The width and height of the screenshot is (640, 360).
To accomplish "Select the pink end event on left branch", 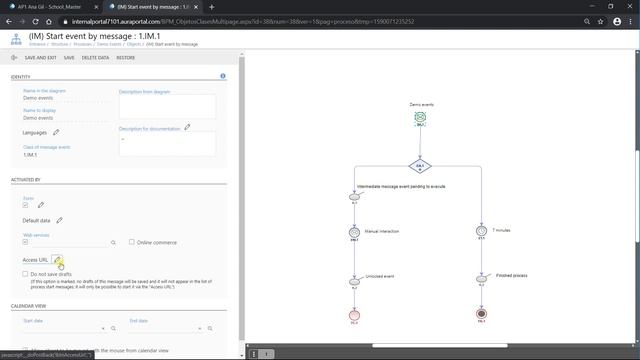I will (354, 315).
